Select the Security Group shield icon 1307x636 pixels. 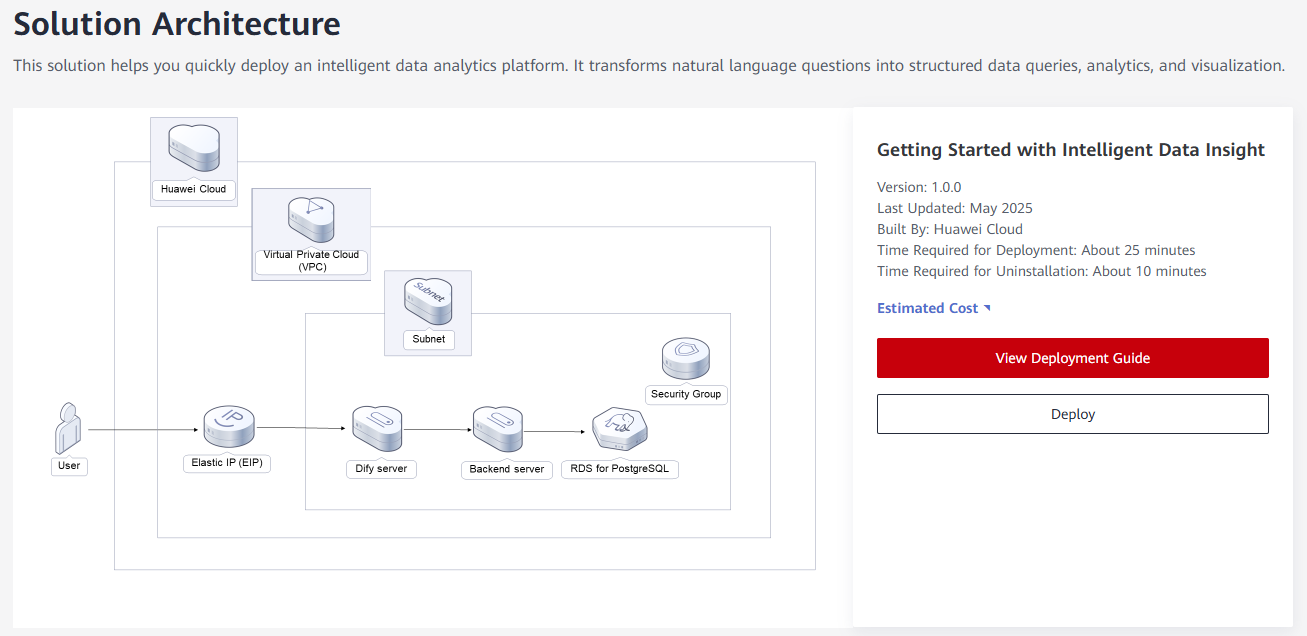(x=686, y=360)
